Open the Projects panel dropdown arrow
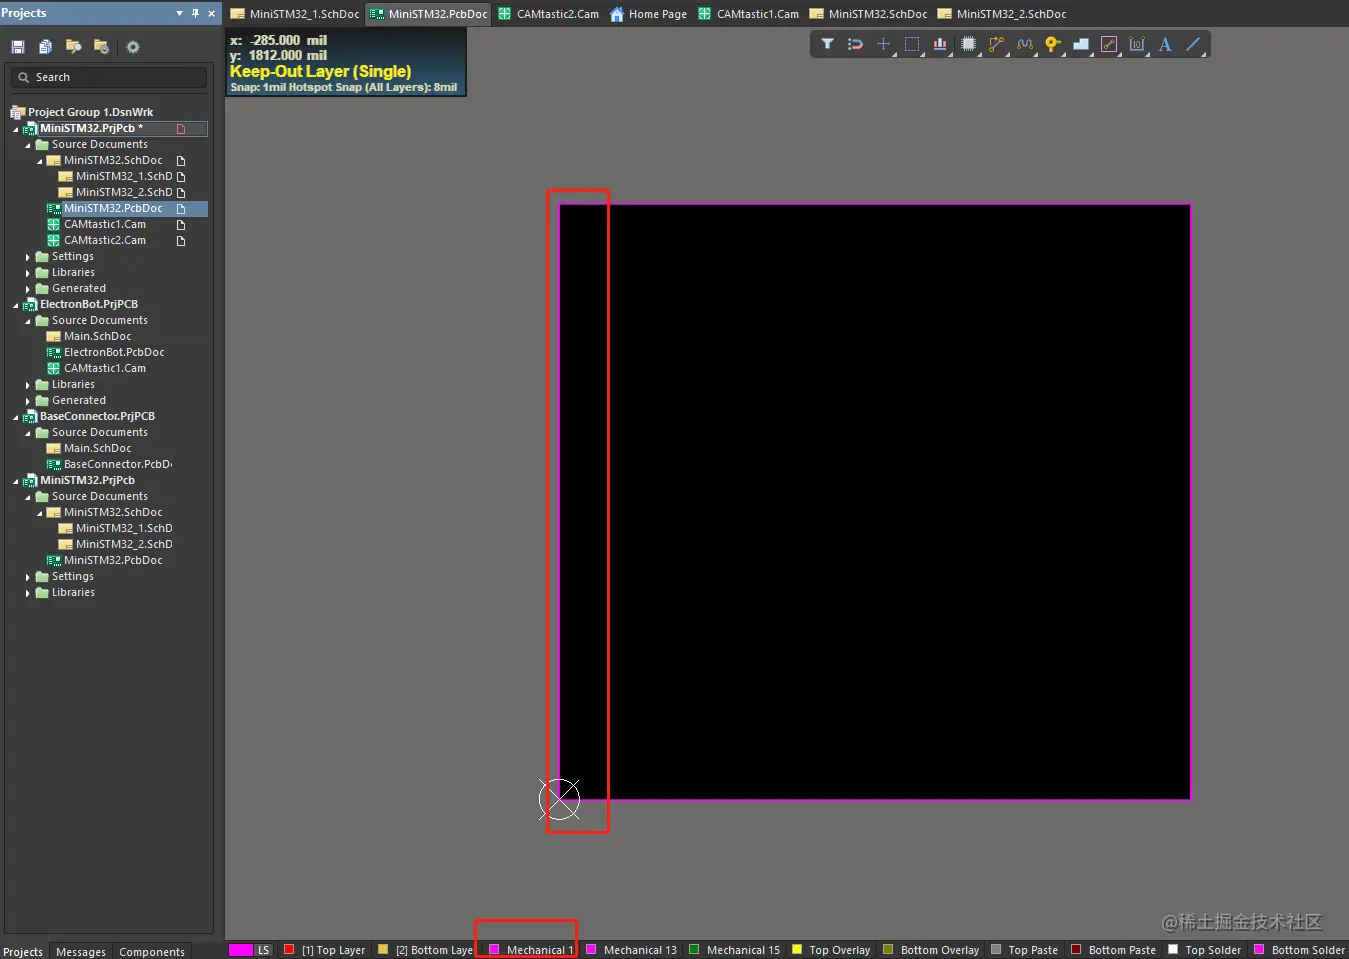1349x959 pixels. click(179, 13)
